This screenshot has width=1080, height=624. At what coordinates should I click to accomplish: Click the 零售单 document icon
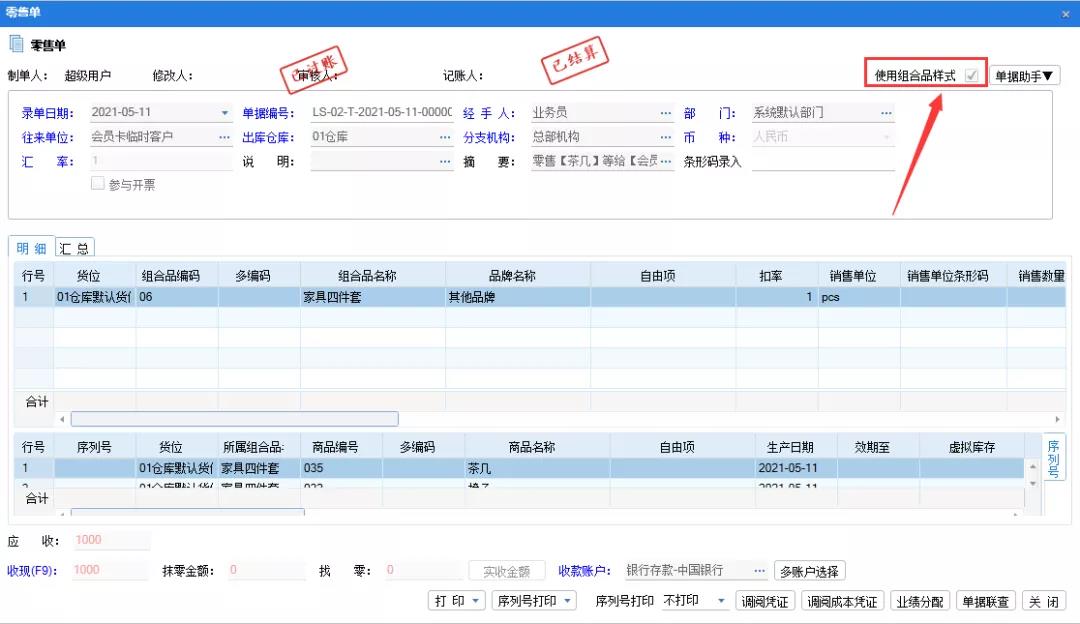tap(16, 45)
